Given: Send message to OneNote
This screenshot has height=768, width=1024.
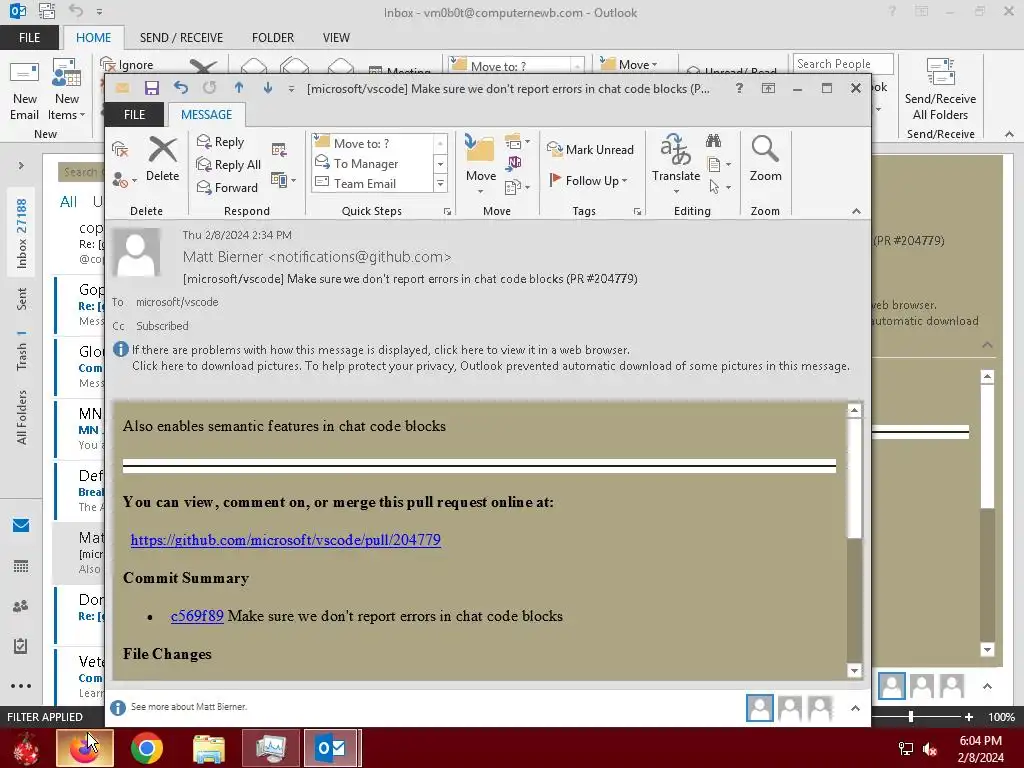Looking at the screenshot, I should [x=514, y=163].
